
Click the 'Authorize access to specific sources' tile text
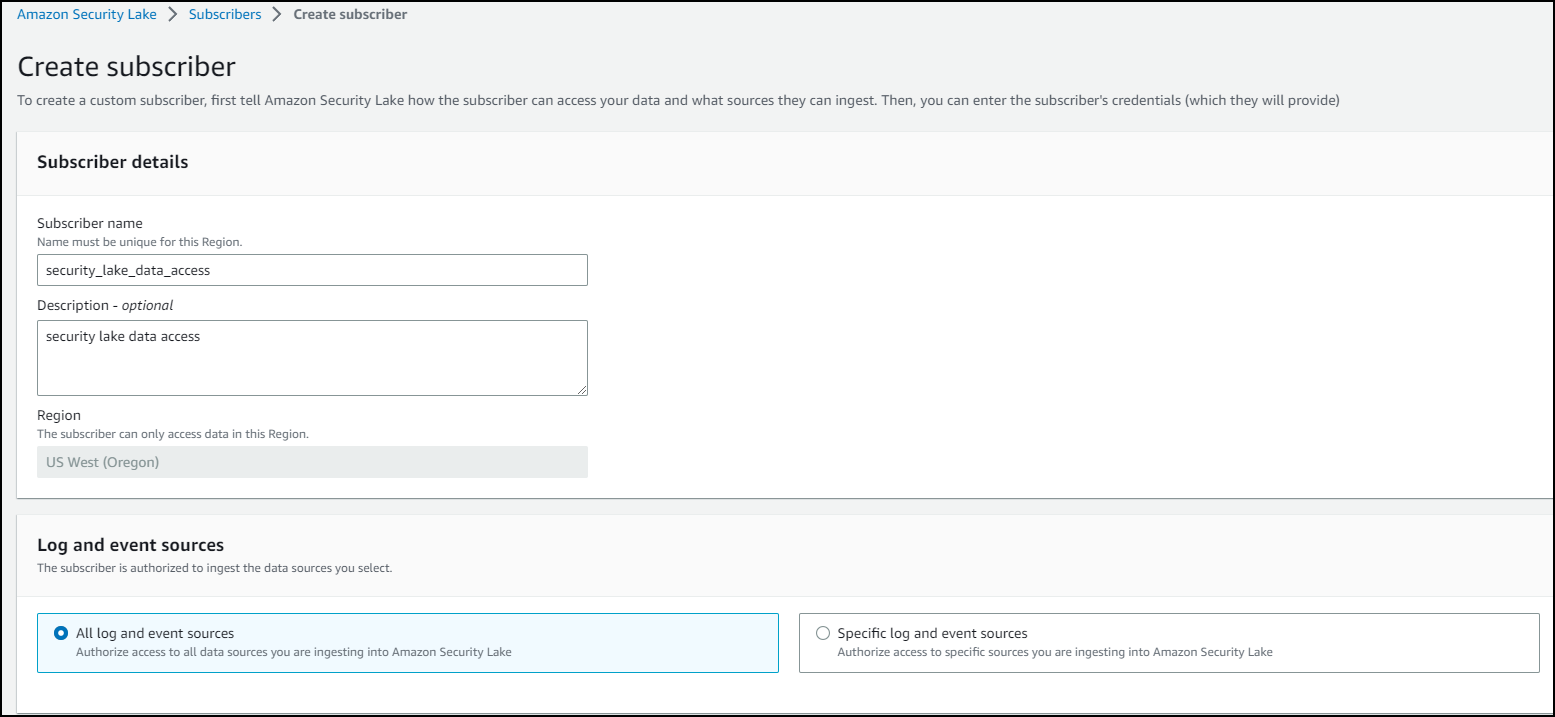[1054, 652]
